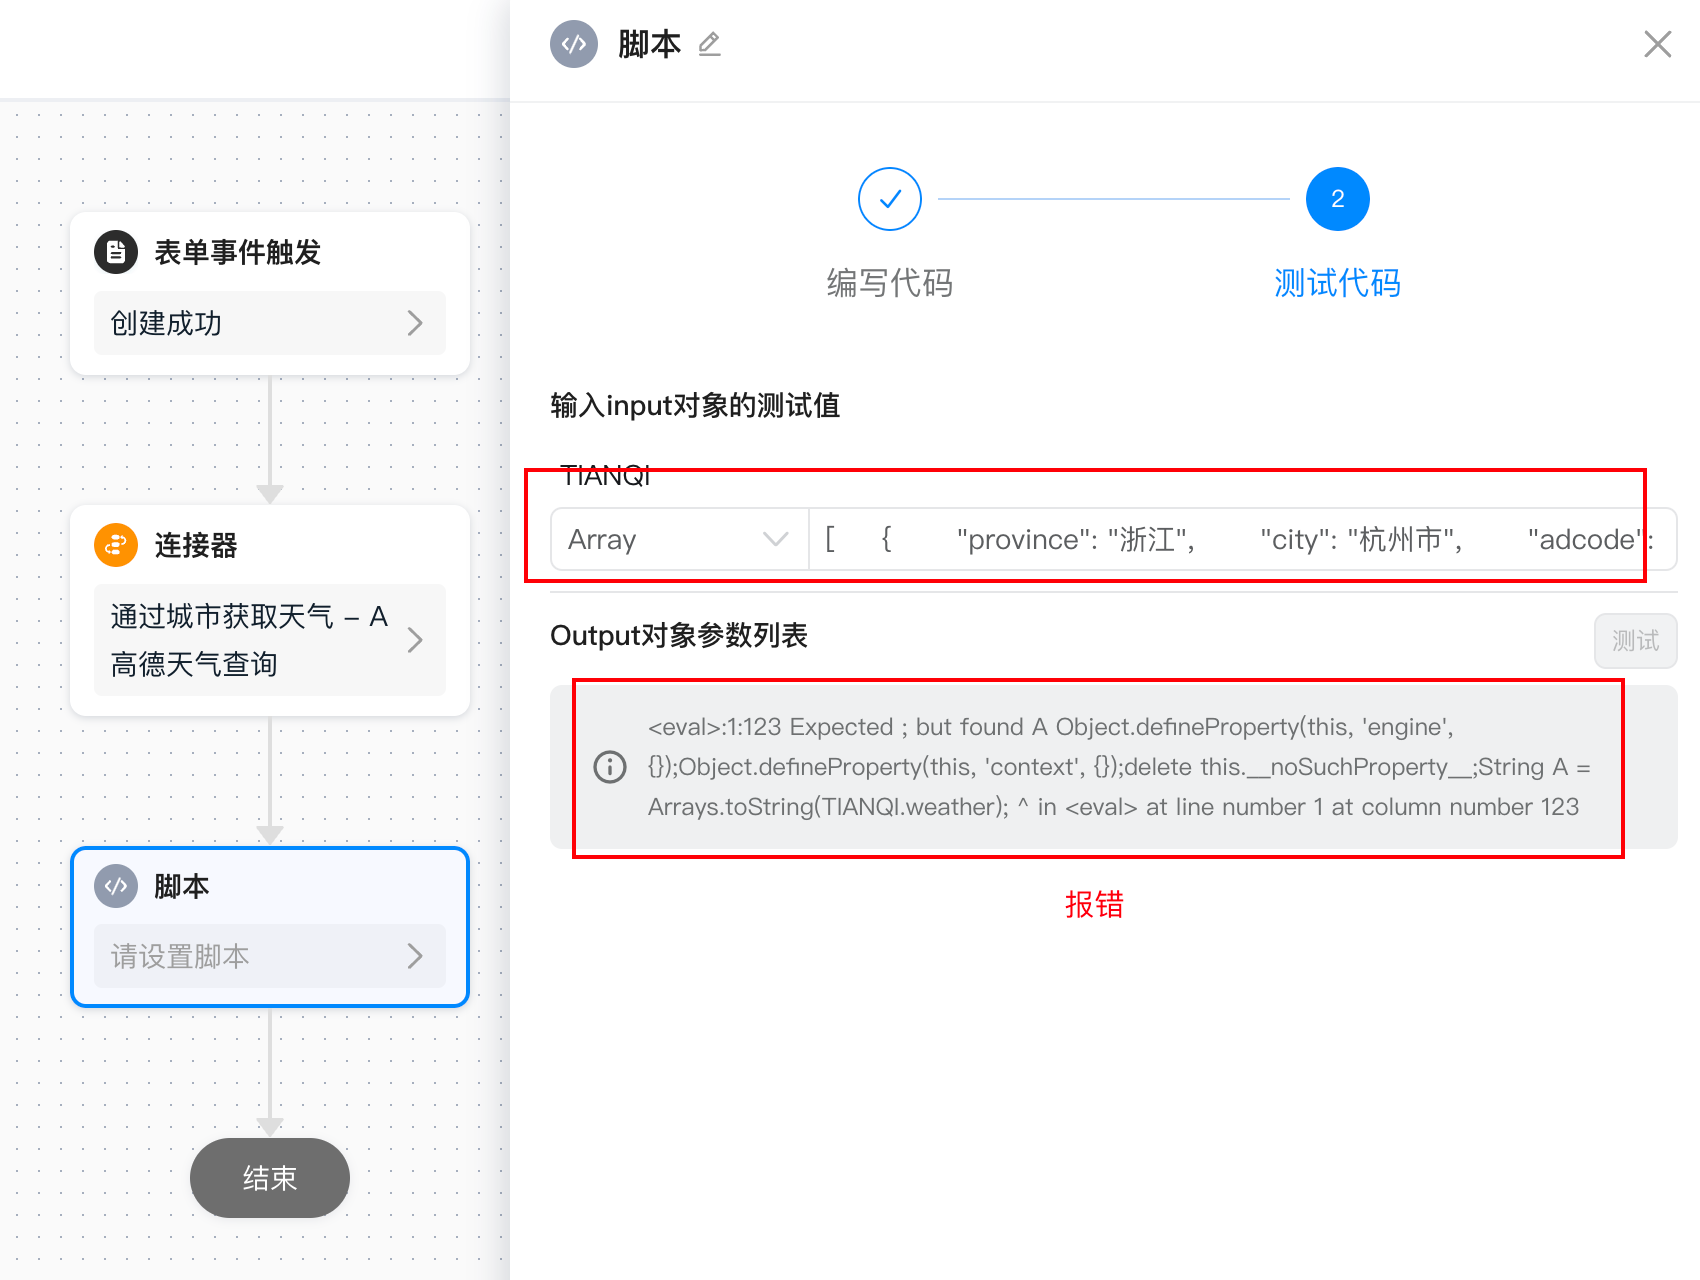Click the 测试代码 step label

(x=1337, y=283)
